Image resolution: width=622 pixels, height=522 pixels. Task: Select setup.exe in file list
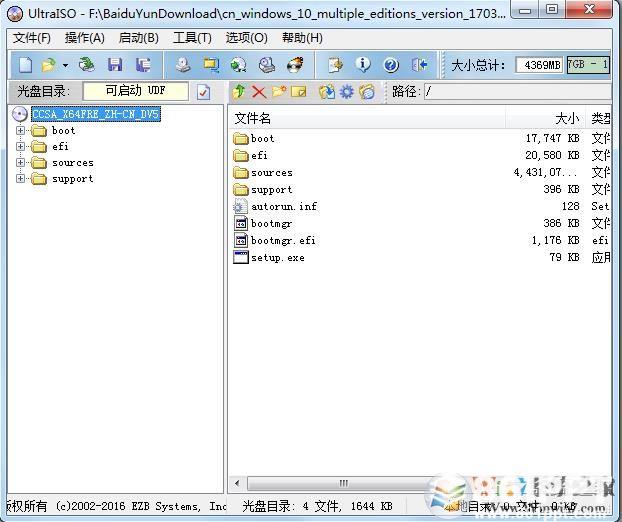pos(278,257)
